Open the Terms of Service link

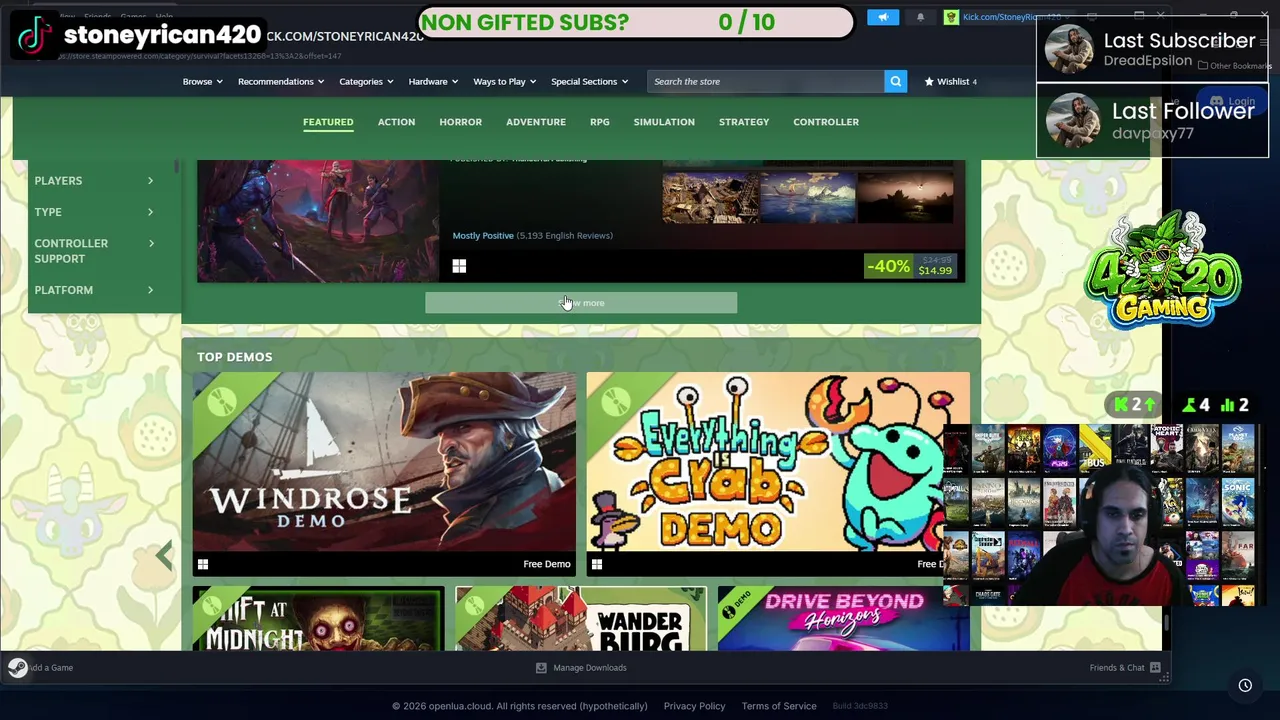779,706
